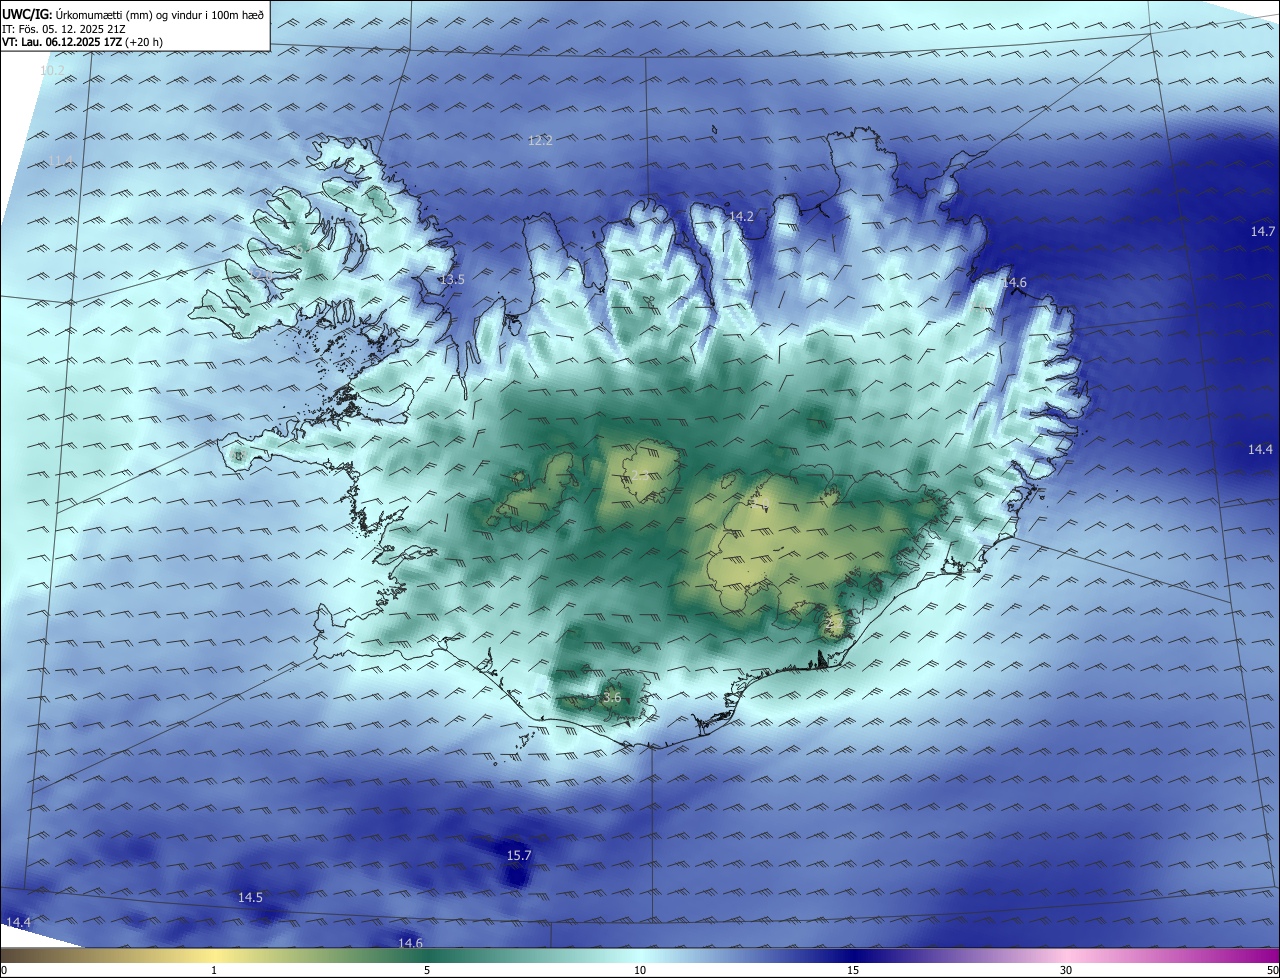1280x978 pixels.
Task: Click the 14.6 value off the northeast coast
Action: click(1014, 283)
